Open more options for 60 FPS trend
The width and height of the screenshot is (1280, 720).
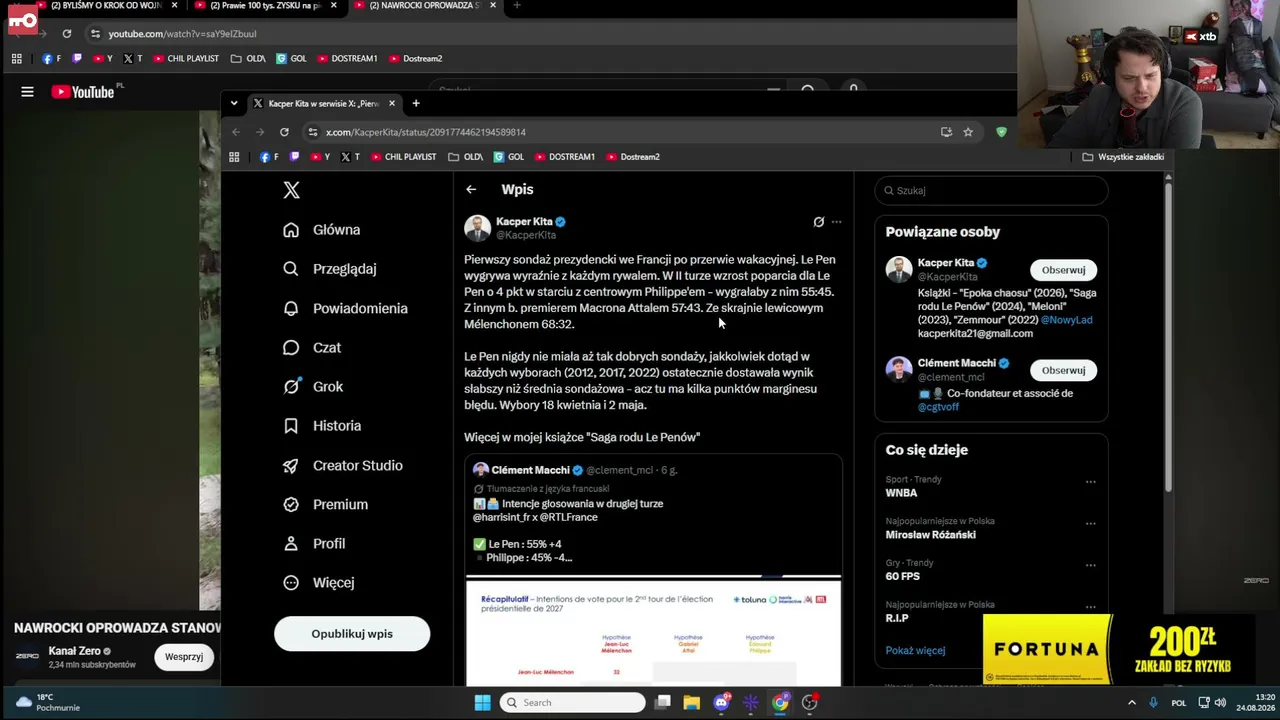(1091, 565)
